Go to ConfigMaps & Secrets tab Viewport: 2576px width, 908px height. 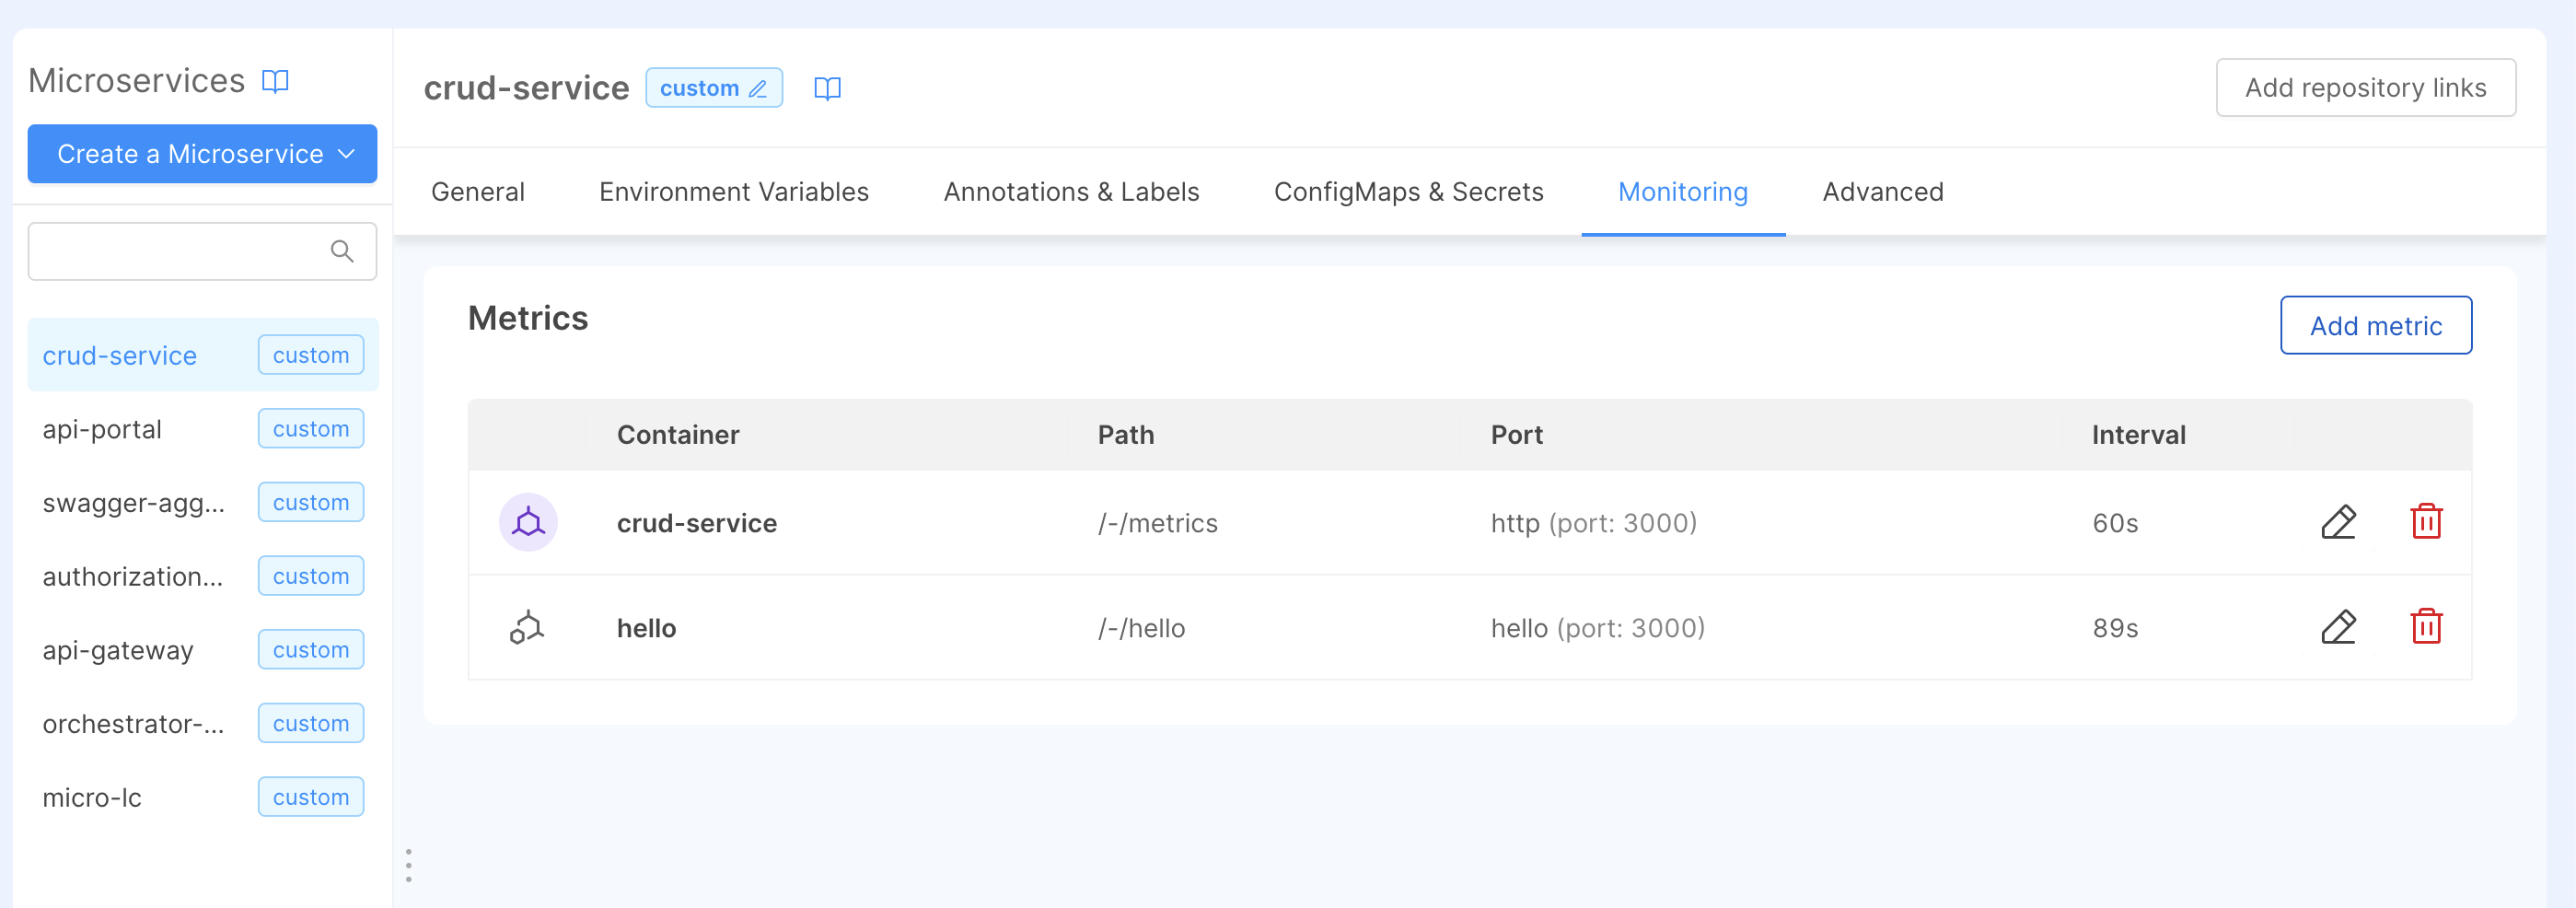(x=1408, y=192)
